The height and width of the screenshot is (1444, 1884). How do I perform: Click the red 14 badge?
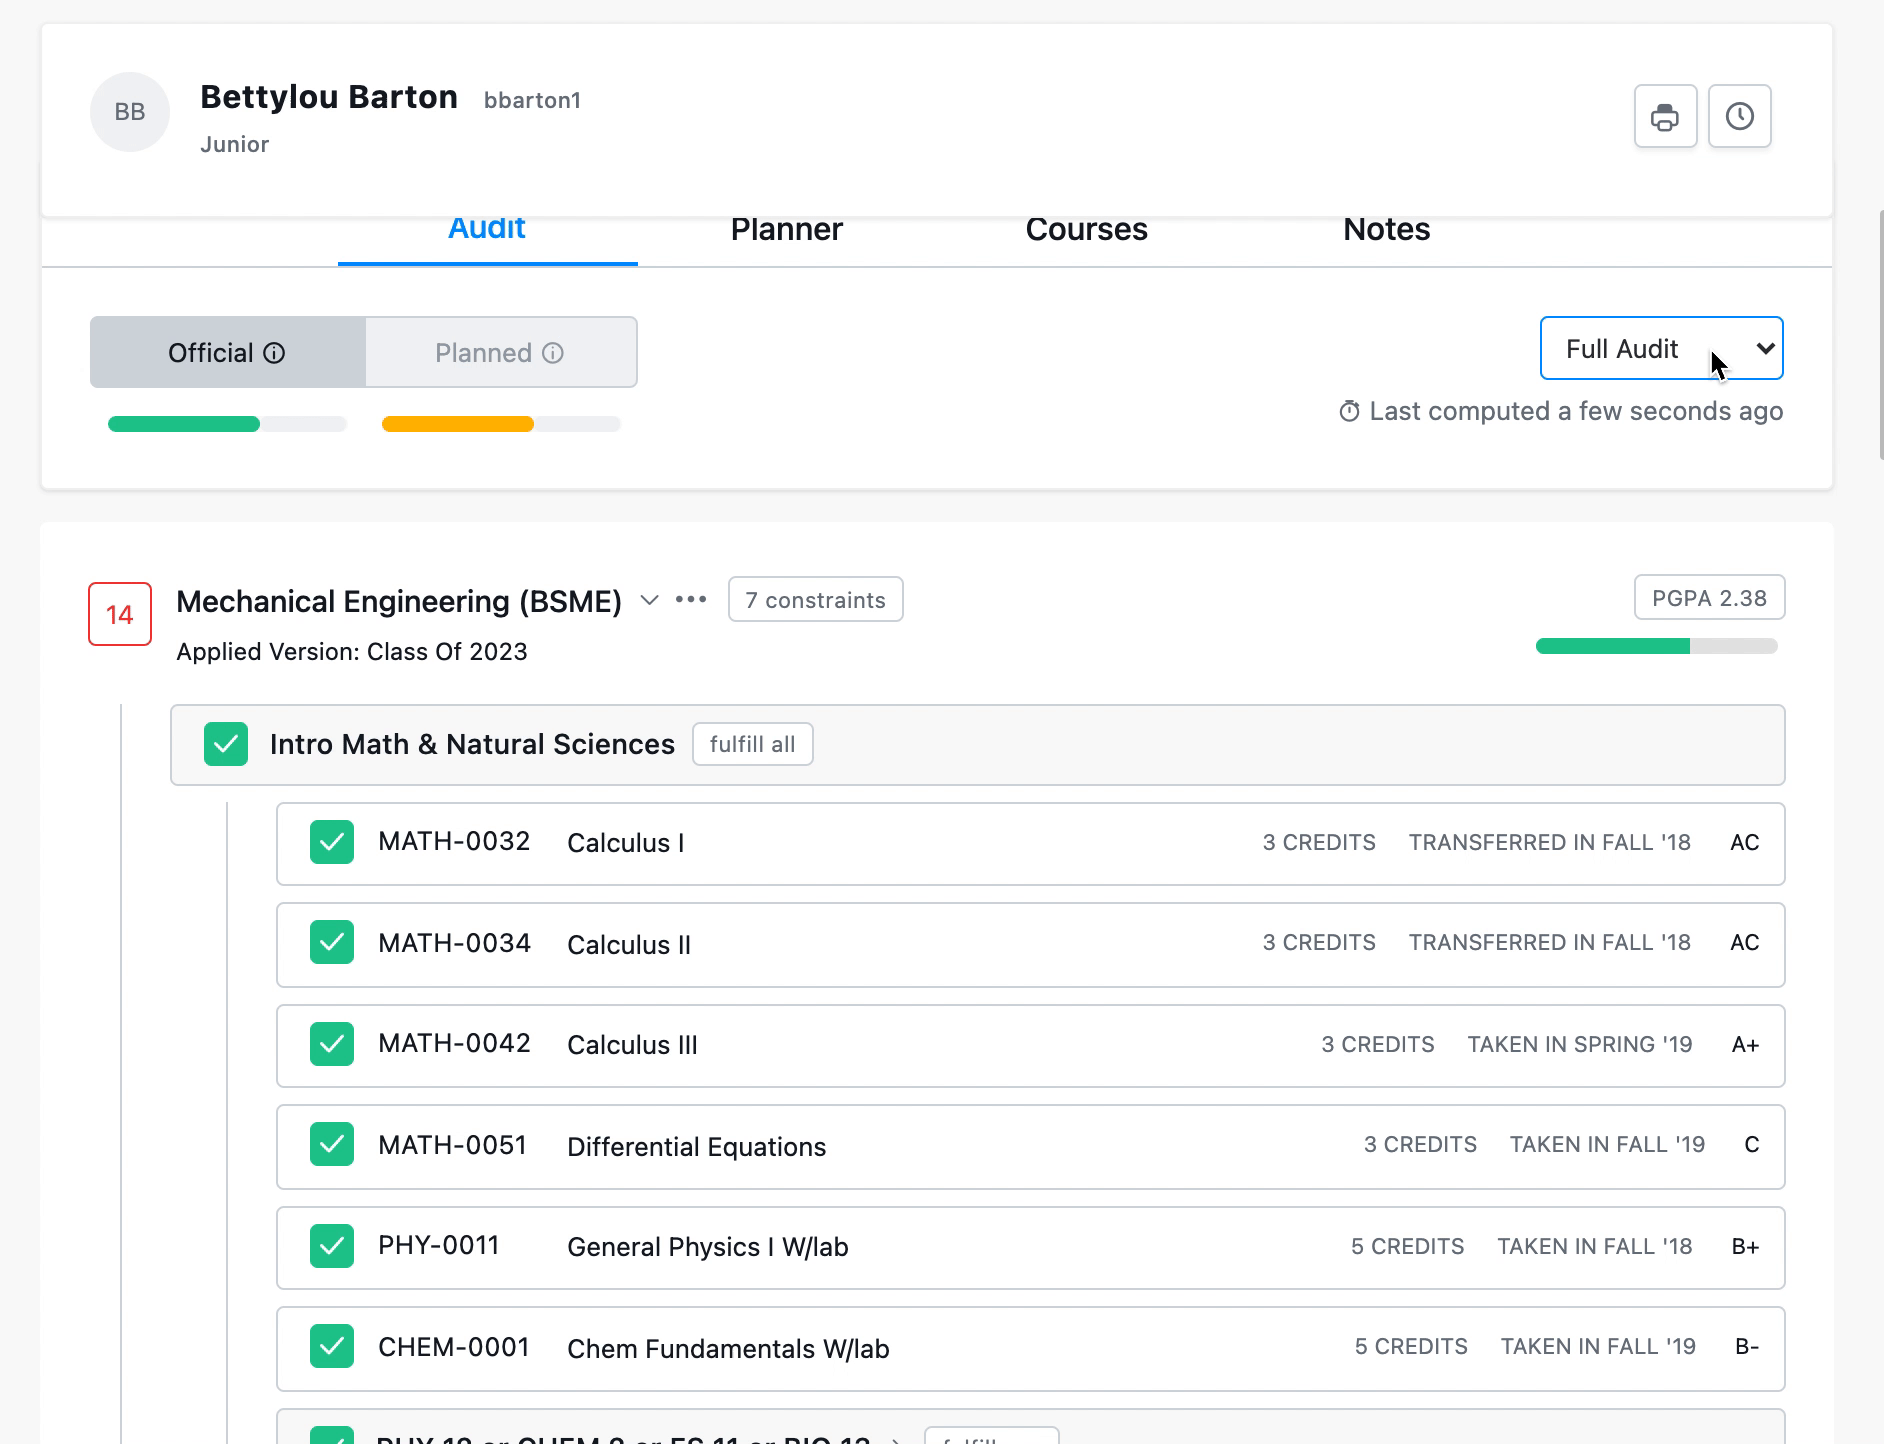pos(120,614)
